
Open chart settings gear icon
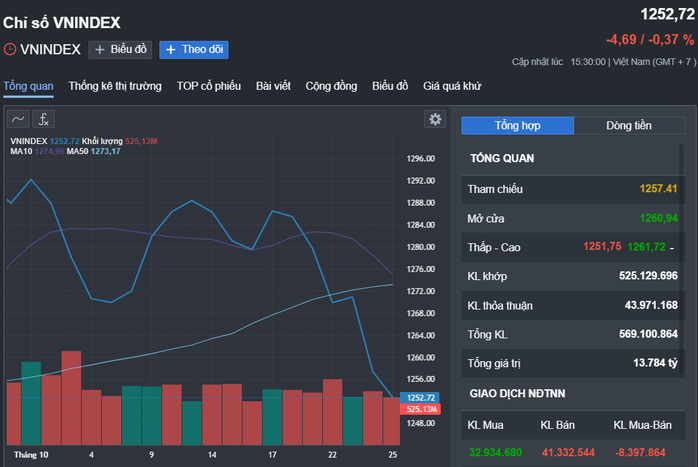(x=435, y=119)
